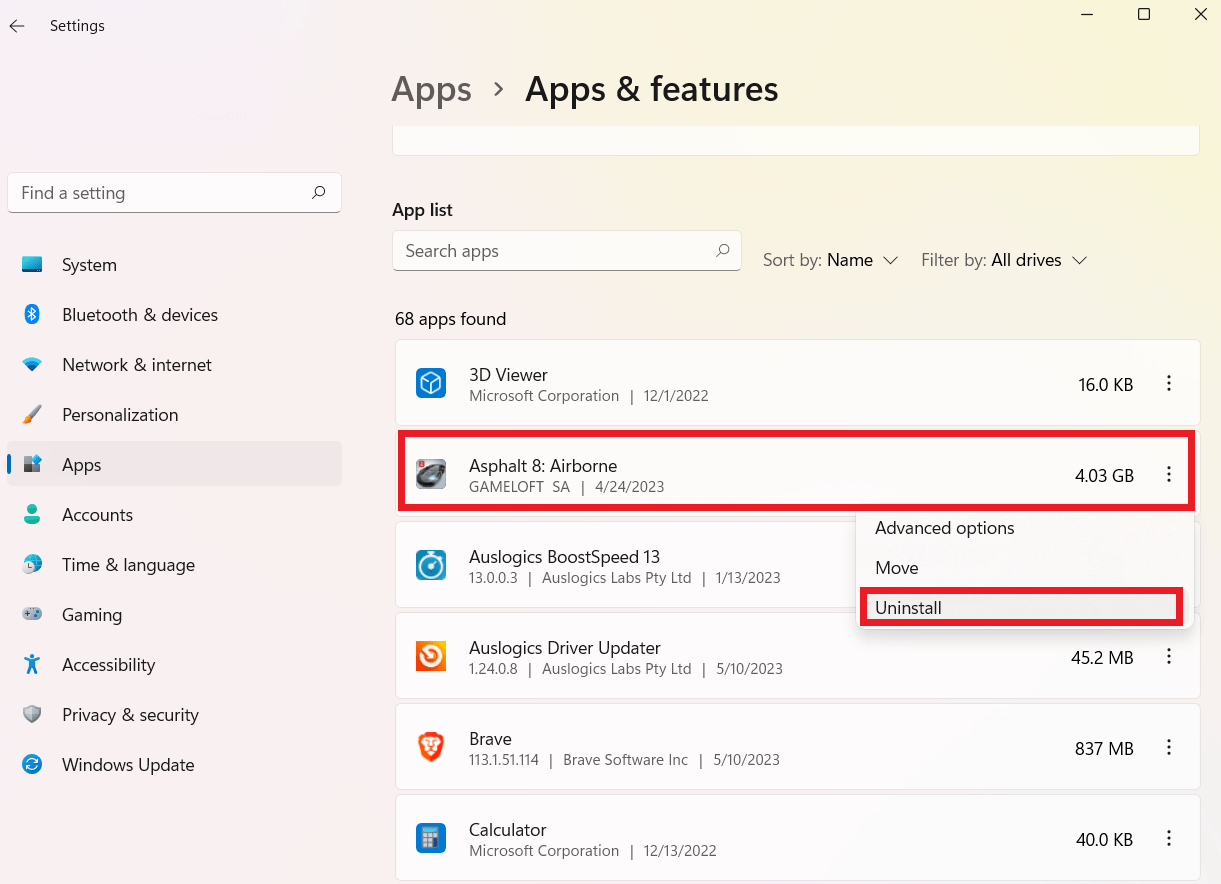Open three-dot menu for 3D Viewer
The width and height of the screenshot is (1221, 884).
coord(1169,383)
